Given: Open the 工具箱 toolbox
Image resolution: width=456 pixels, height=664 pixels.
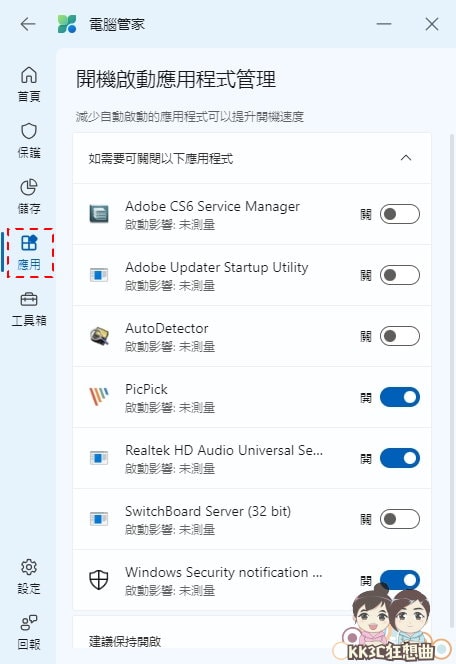Looking at the screenshot, I should [x=29, y=309].
